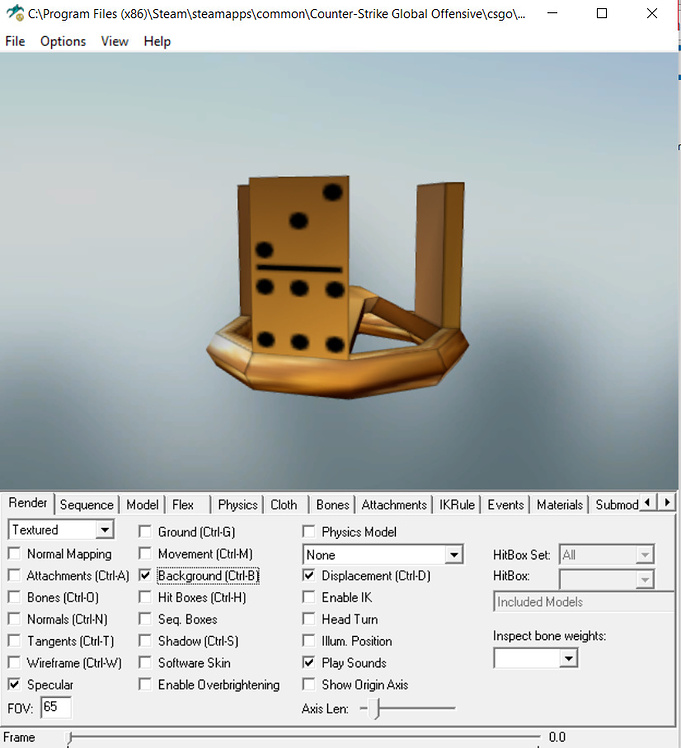Viewport: 681px width, 748px height.
Task: Switch to the Sequence tab
Action: tap(87, 505)
